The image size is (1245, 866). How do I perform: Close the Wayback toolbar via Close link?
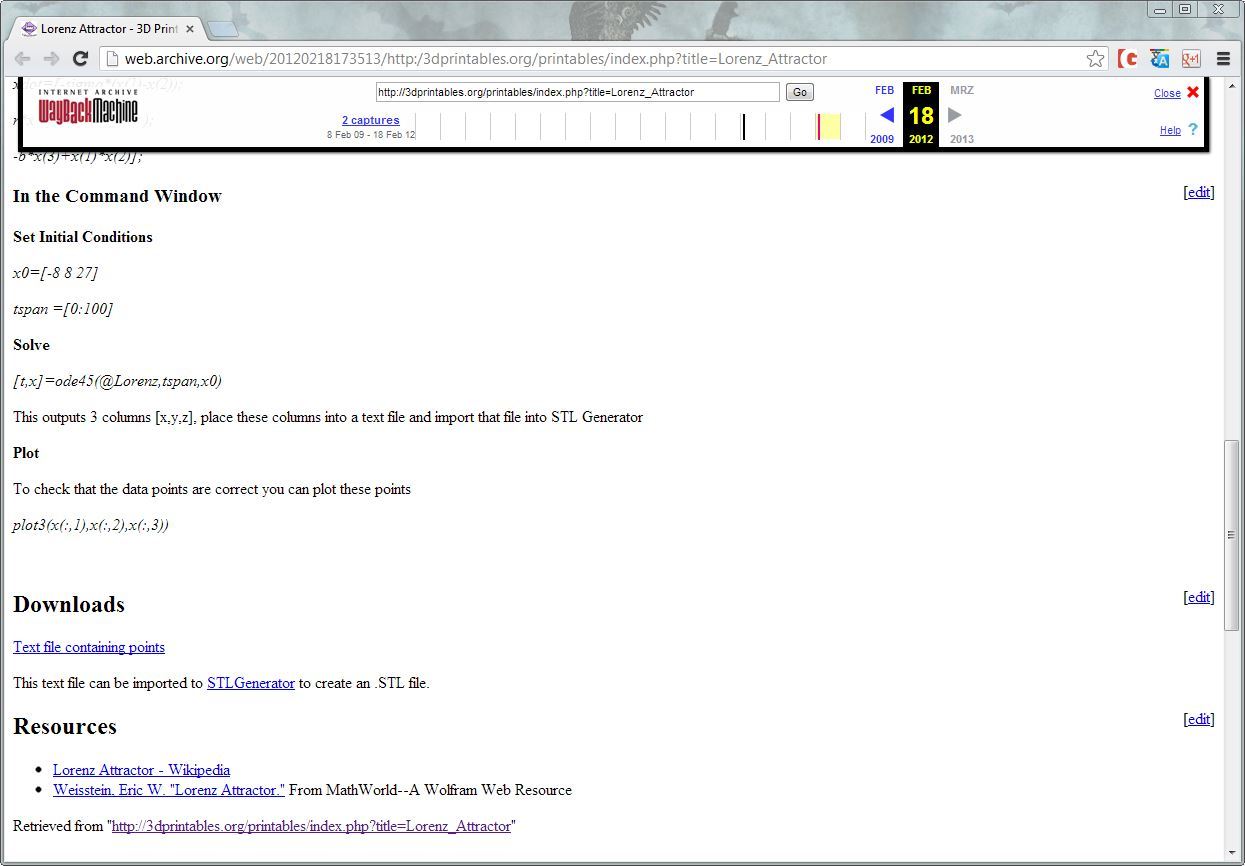[x=1167, y=93]
